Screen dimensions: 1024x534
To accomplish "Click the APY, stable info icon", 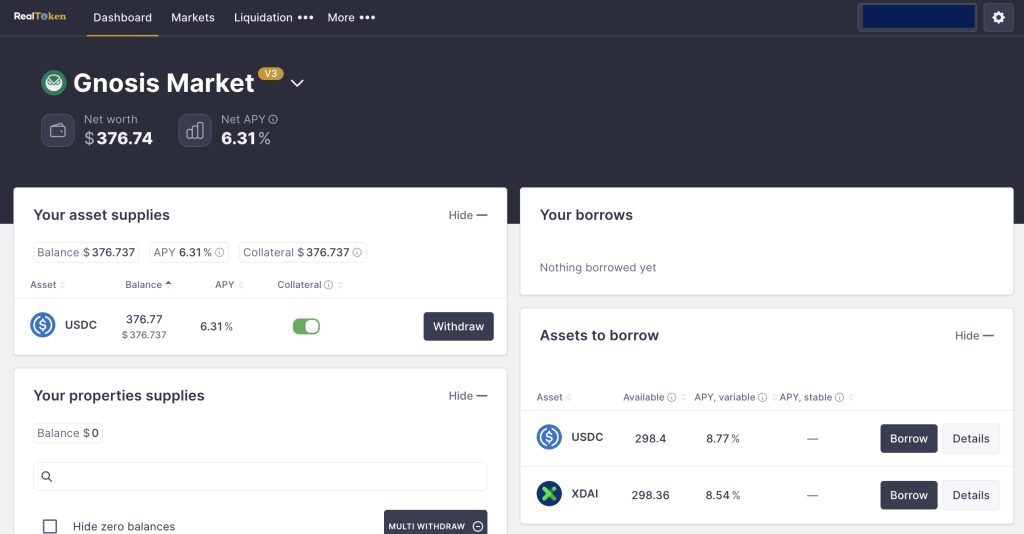I will pos(839,398).
